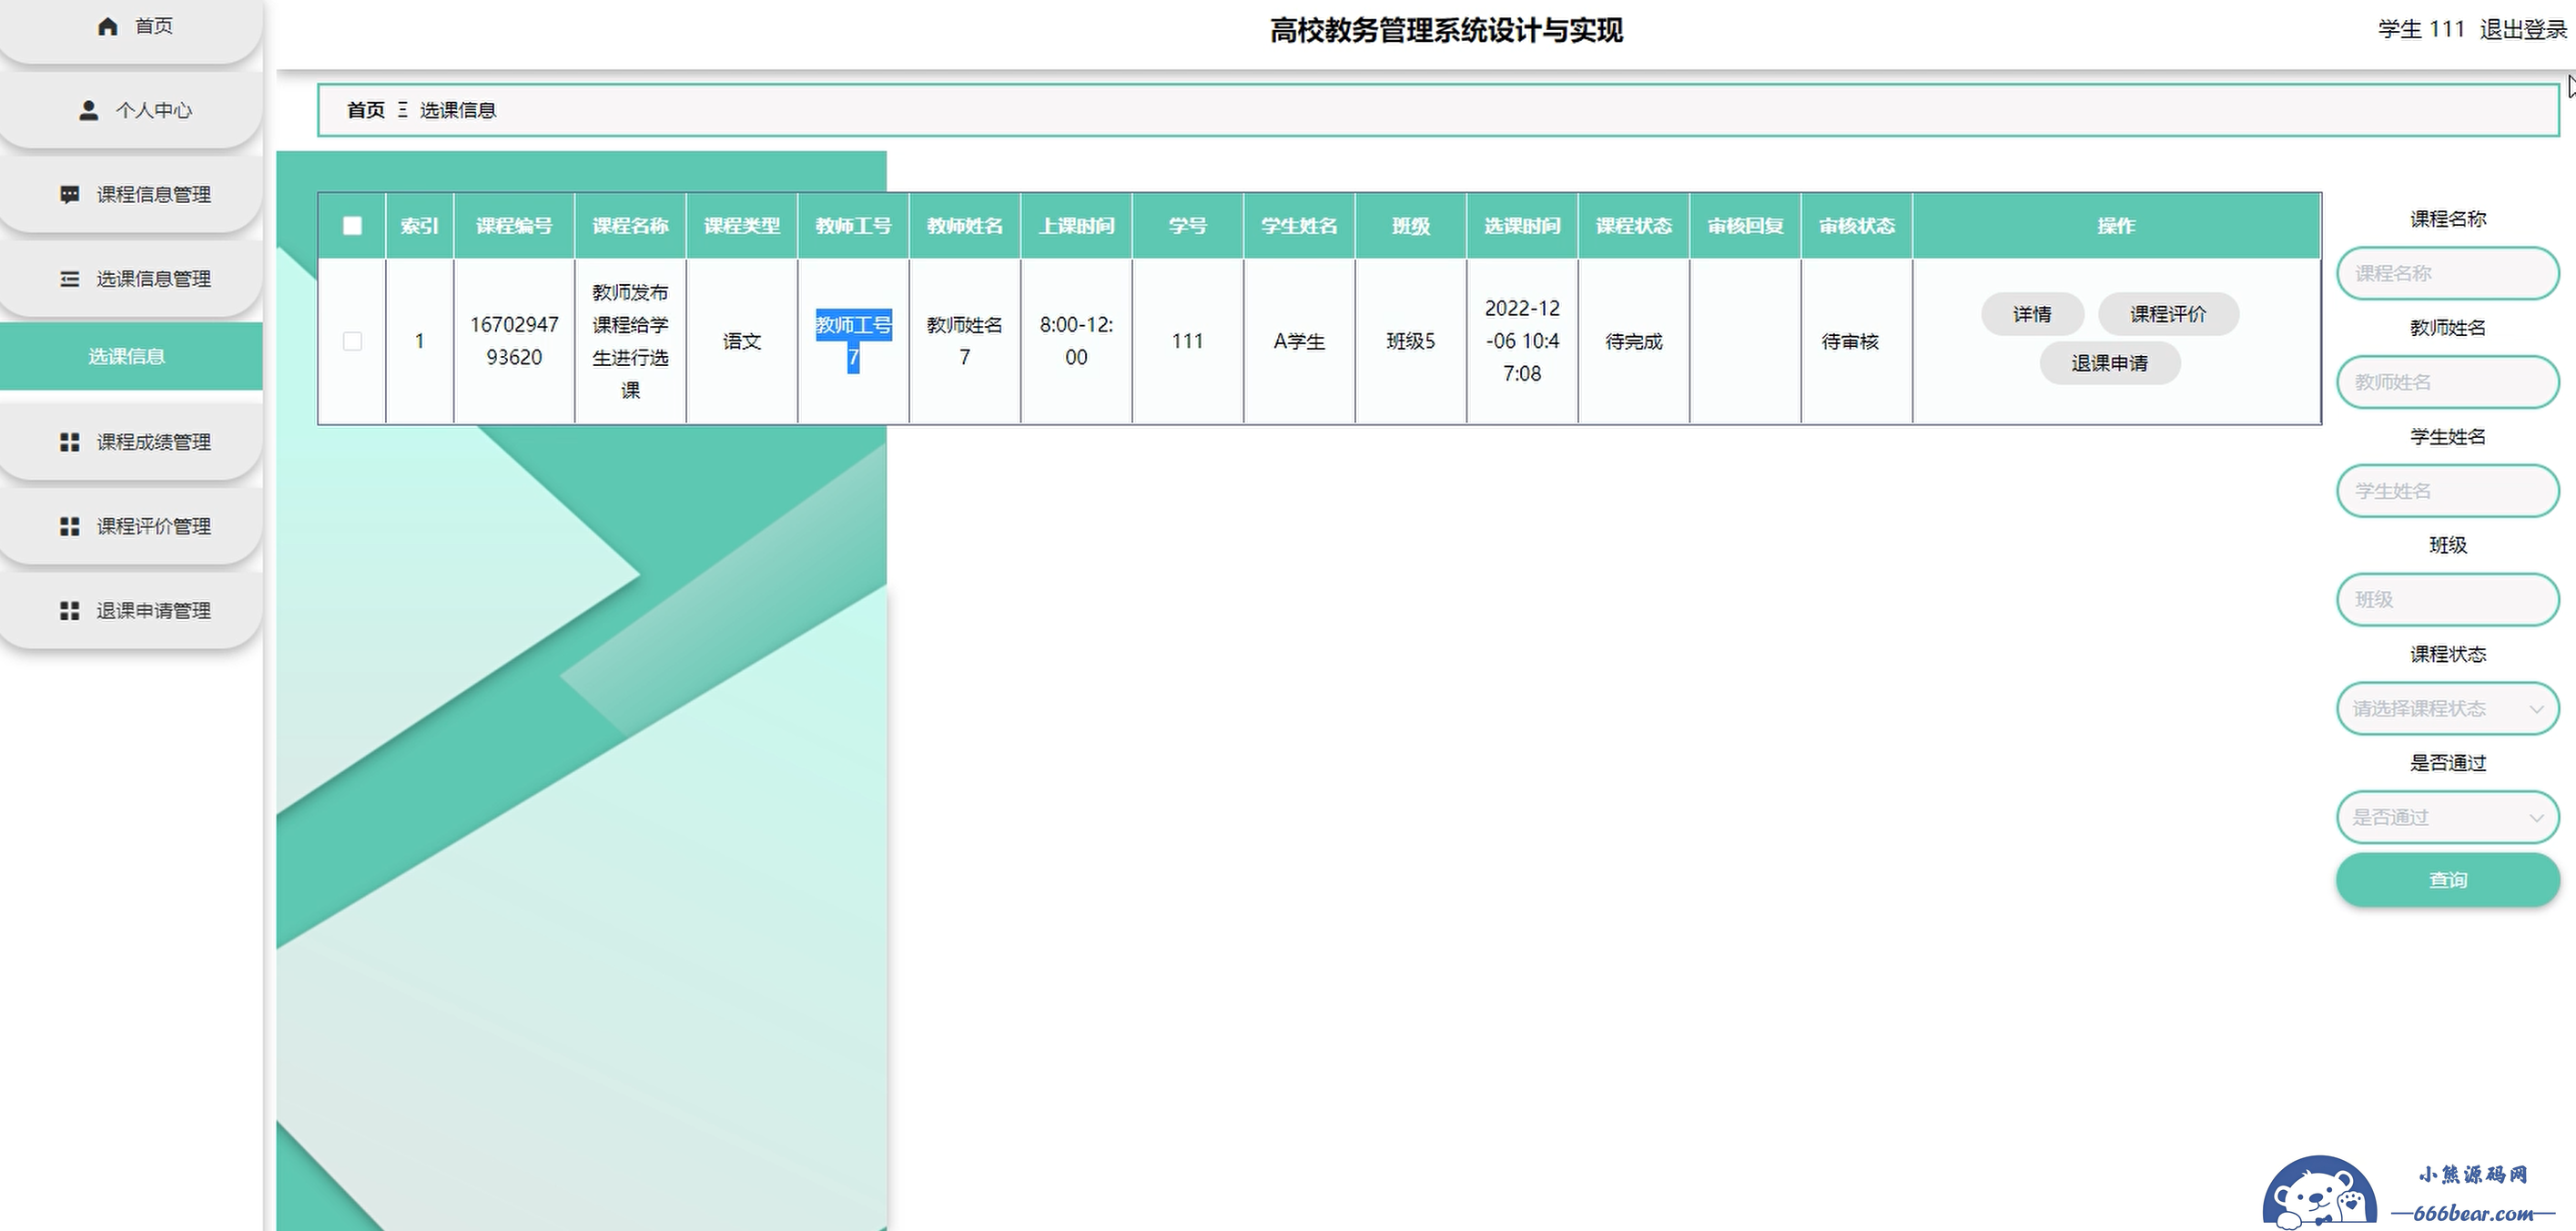
Task: Expand 课程评价管理 menu label
Action: (154, 526)
